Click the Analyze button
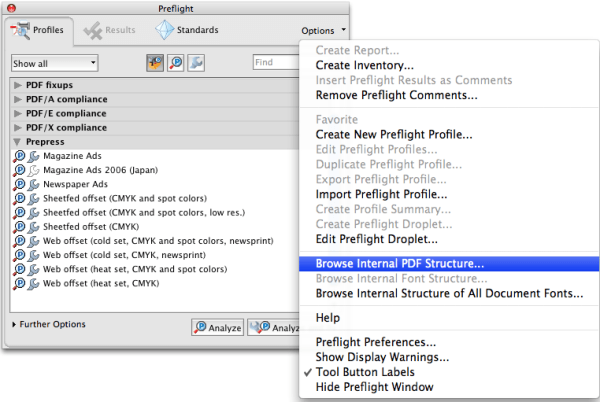 [217, 327]
